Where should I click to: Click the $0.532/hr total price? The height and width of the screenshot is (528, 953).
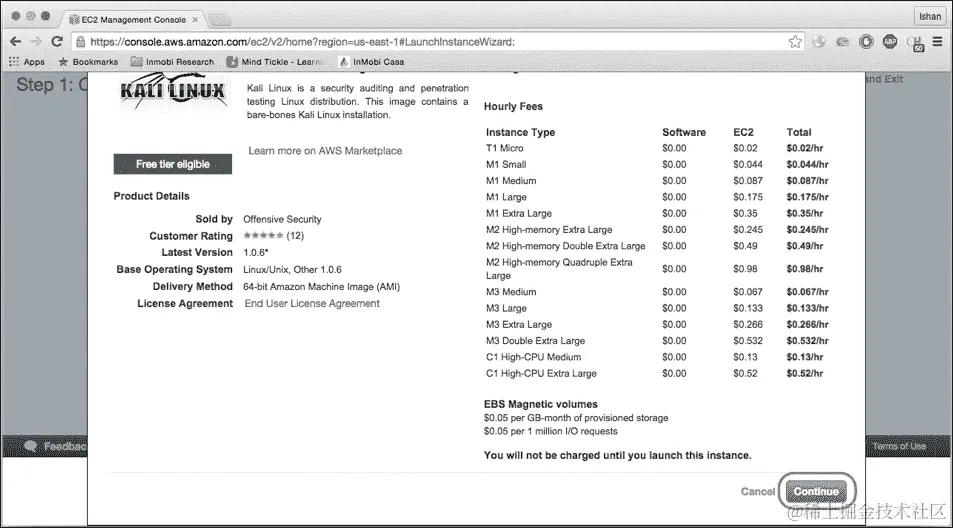[807, 341]
